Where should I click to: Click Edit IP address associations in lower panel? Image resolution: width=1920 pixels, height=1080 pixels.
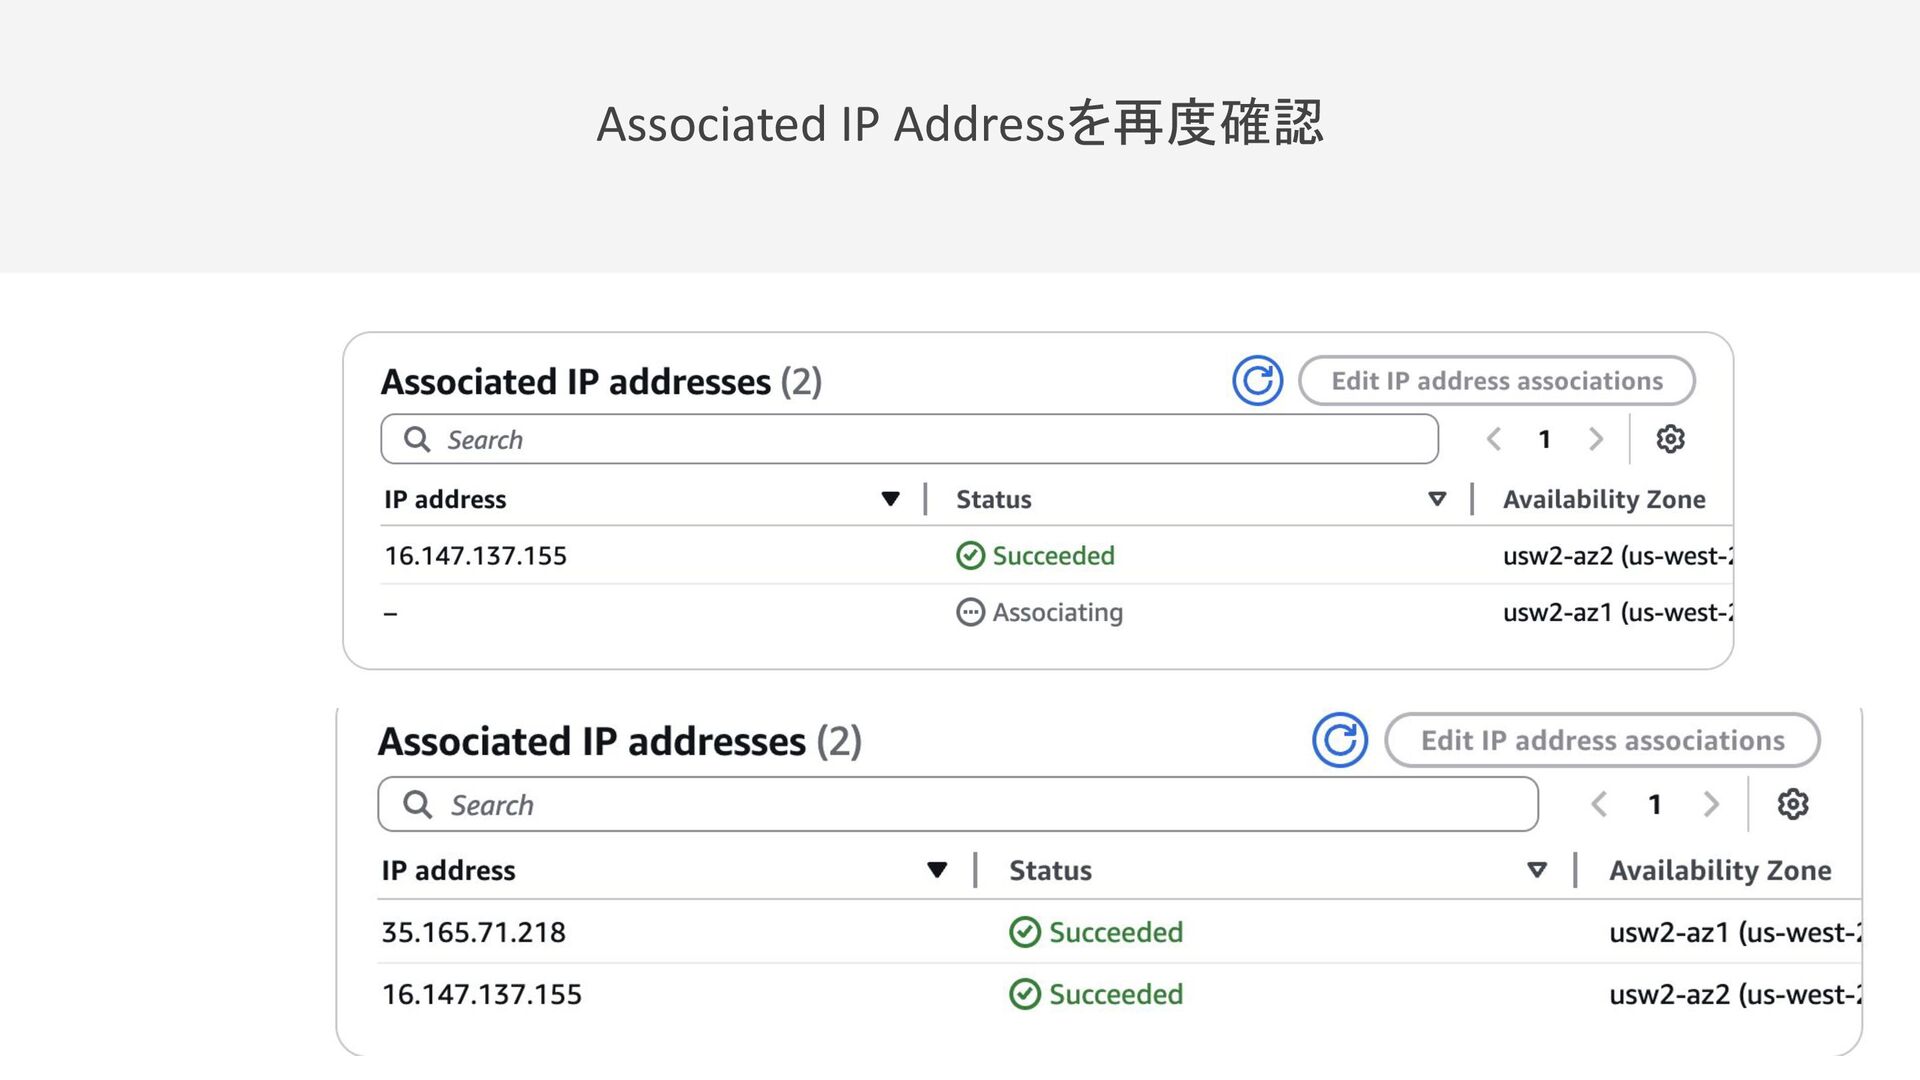(1602, 740)
